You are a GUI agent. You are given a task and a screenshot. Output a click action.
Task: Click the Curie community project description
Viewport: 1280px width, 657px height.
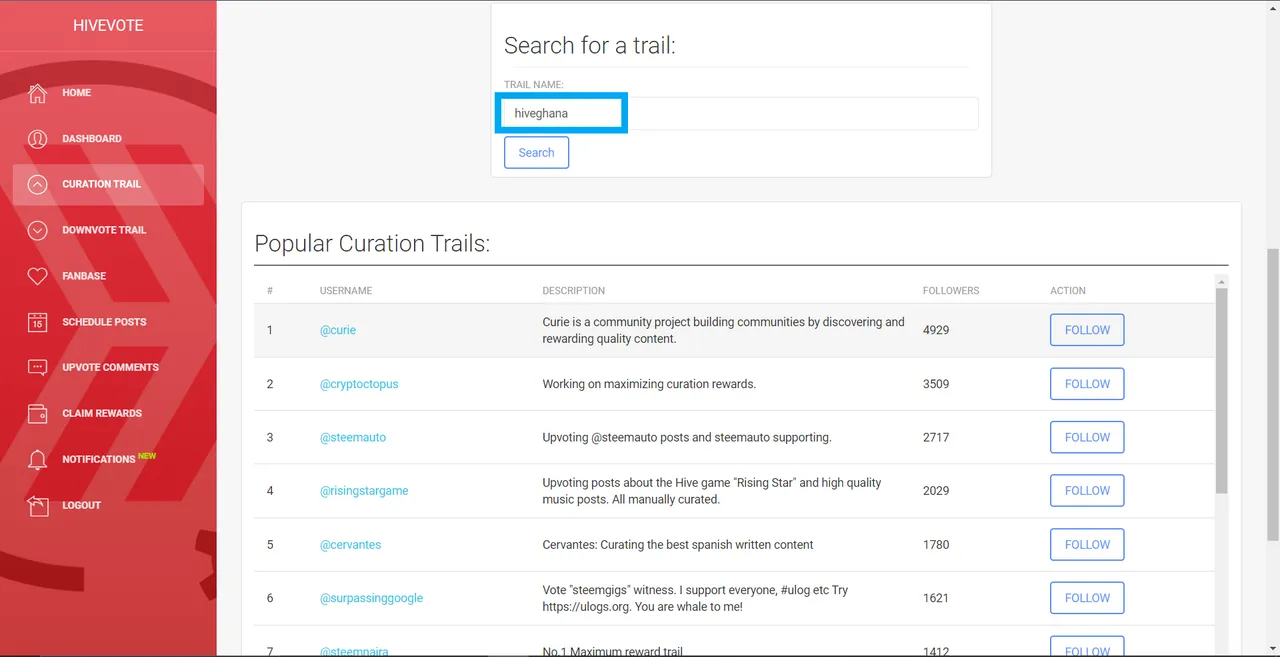[x=723, y=330]
